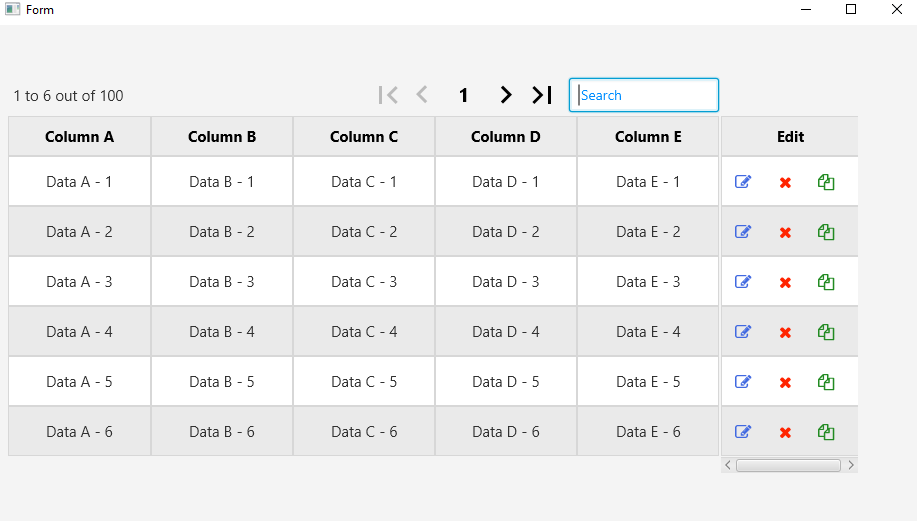The height and width of the screenshot is (521, 917).
Task: Select the Column E header
Action: coord(648,137)
